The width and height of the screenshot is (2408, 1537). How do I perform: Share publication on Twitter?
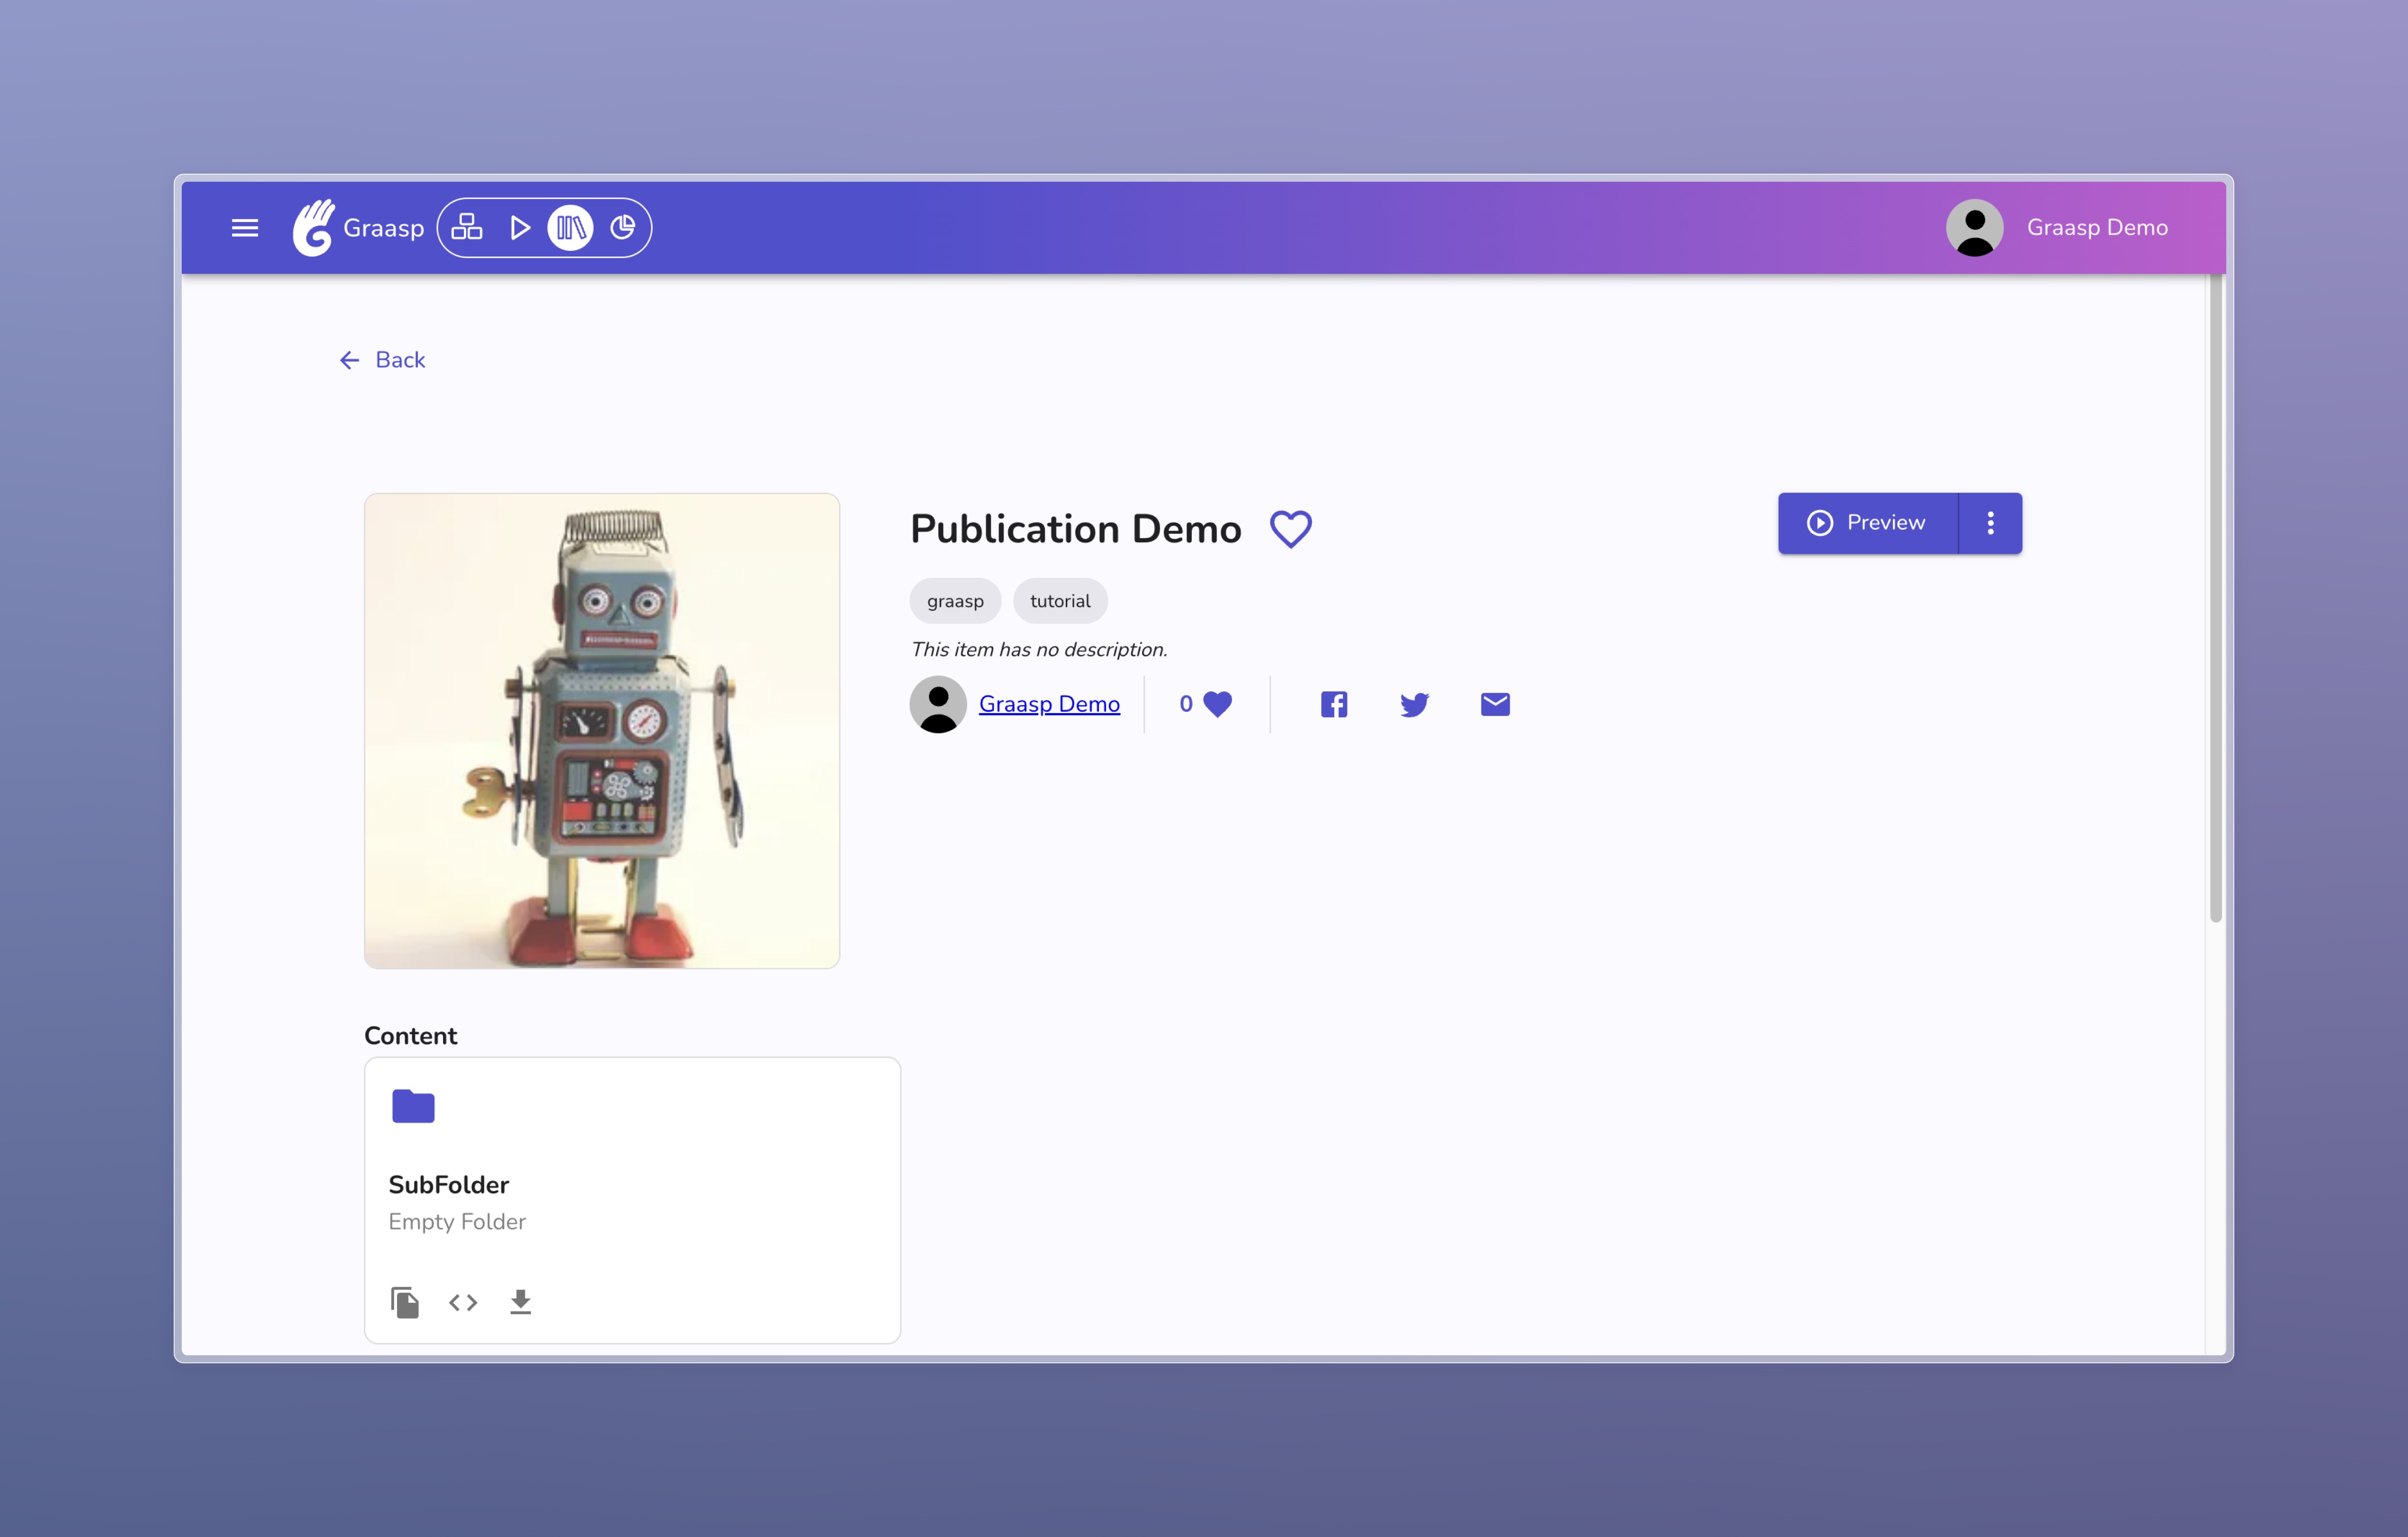point(1414,704)
